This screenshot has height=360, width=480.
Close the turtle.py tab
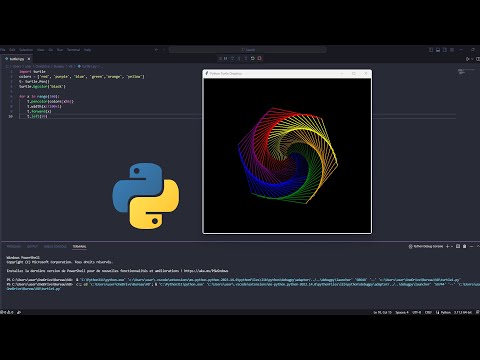coord(29,59)
